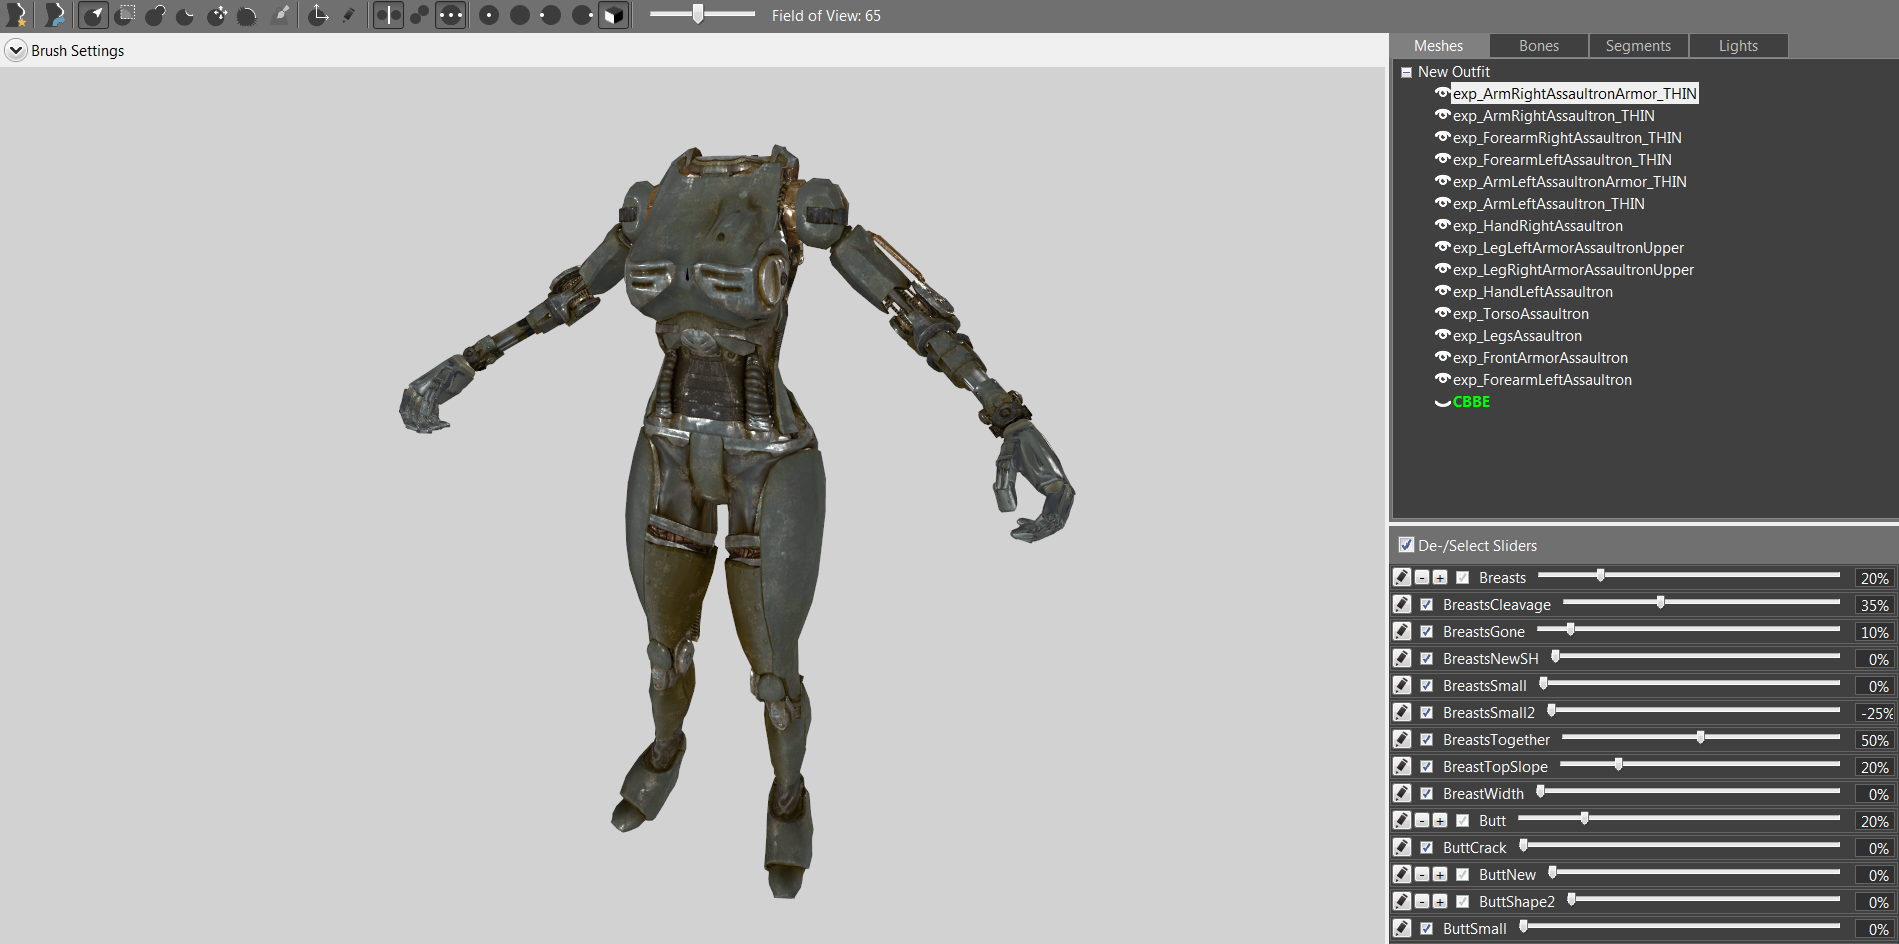Select the Mask brush tool
1899x944 pixels.
(125, 15)
